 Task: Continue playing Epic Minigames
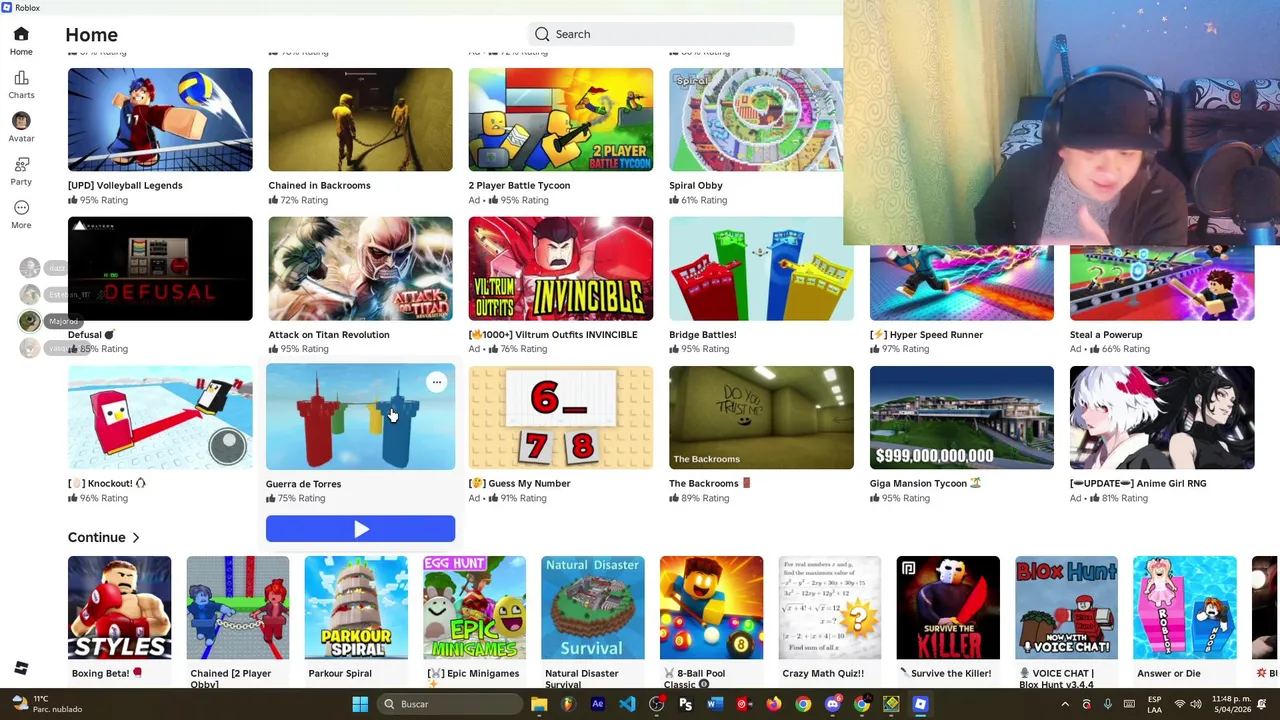tap(474, 608)
